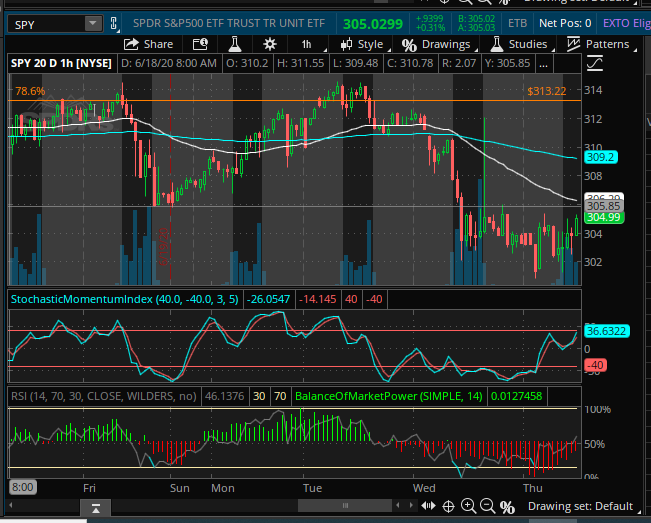Open the flask edit-studies icon
This screenshot has width=651, height=523.
click(235, 44)
